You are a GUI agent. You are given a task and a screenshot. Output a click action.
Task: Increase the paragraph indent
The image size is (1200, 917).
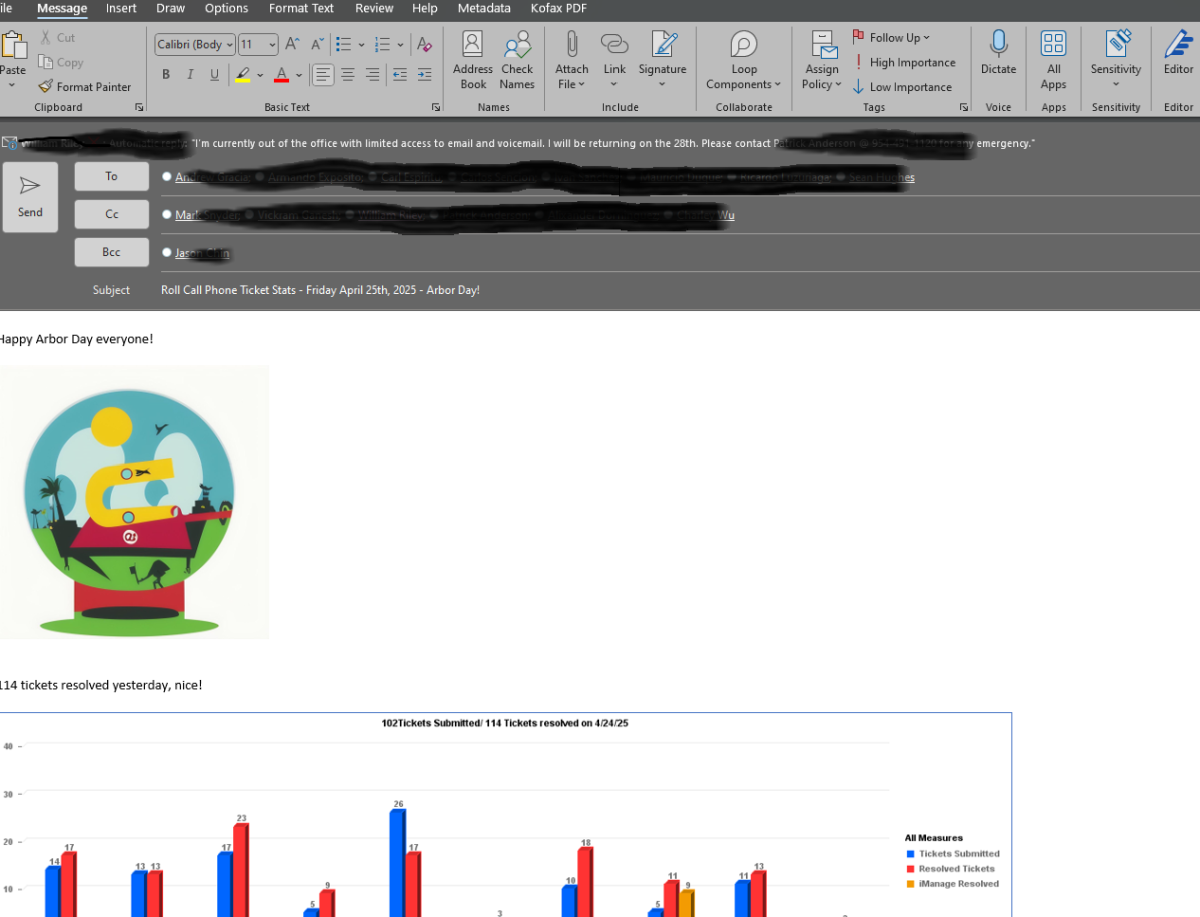(x=424, y=75)
